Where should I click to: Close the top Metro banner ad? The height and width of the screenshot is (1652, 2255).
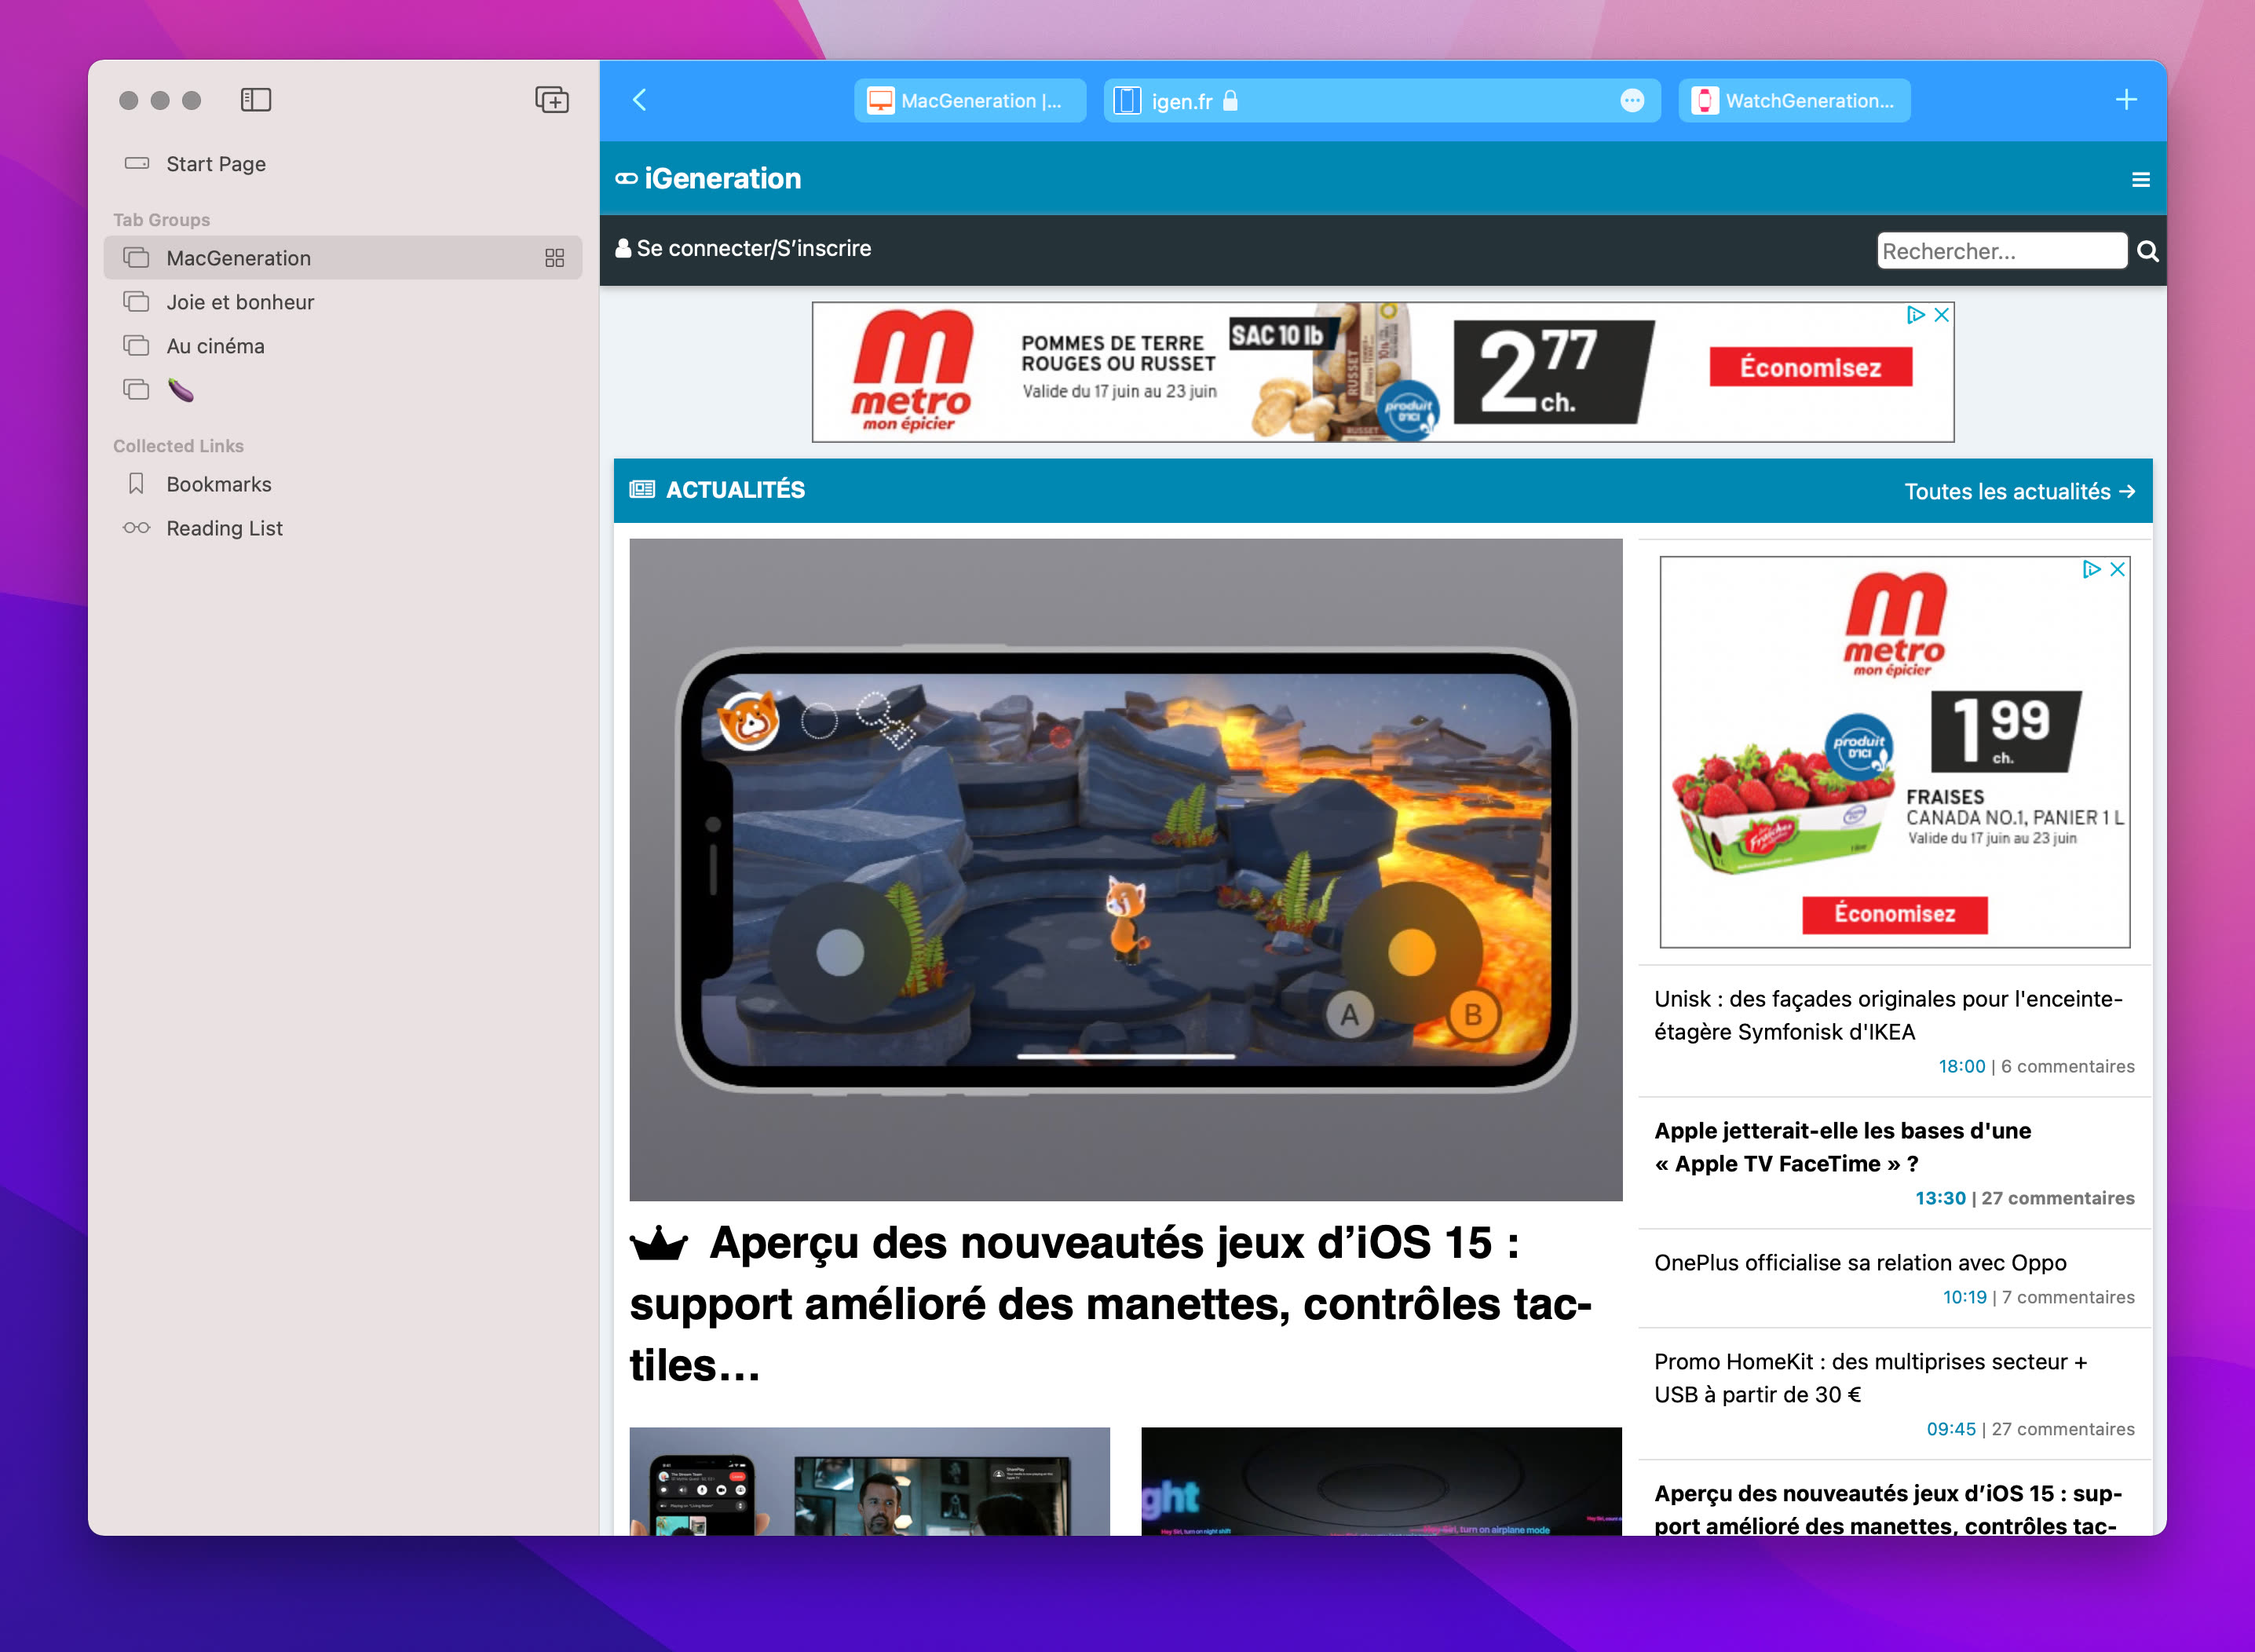pyautogui.click(x=1940, y=314)
